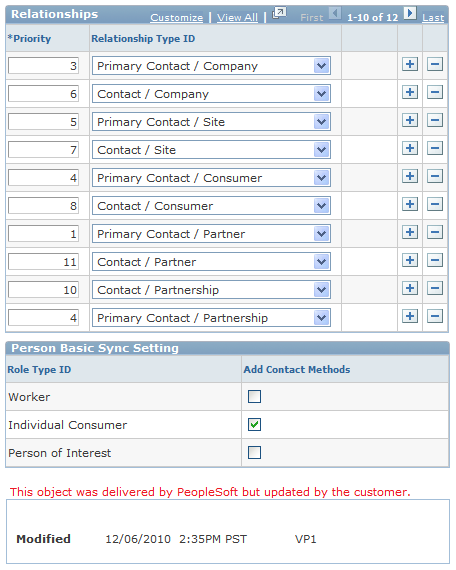The height and width of the screenshot is (570, 456).
Task: Delete the Primary Contact / Site row
Action: click(435, 120)
